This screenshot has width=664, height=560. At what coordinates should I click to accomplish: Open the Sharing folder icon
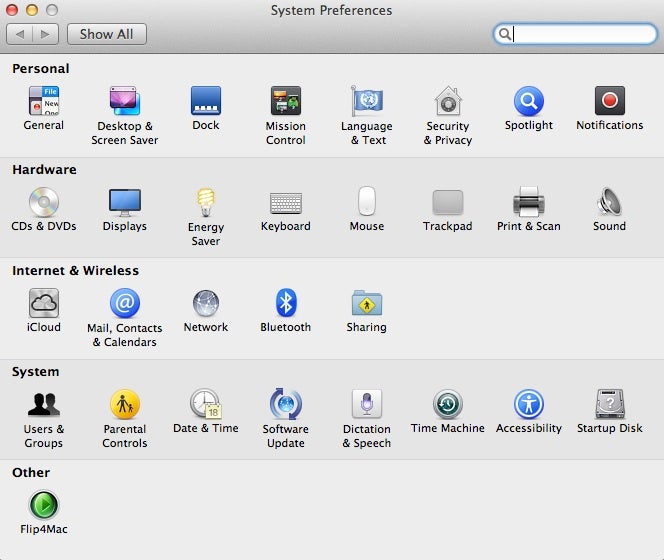[x=366, y=303]
